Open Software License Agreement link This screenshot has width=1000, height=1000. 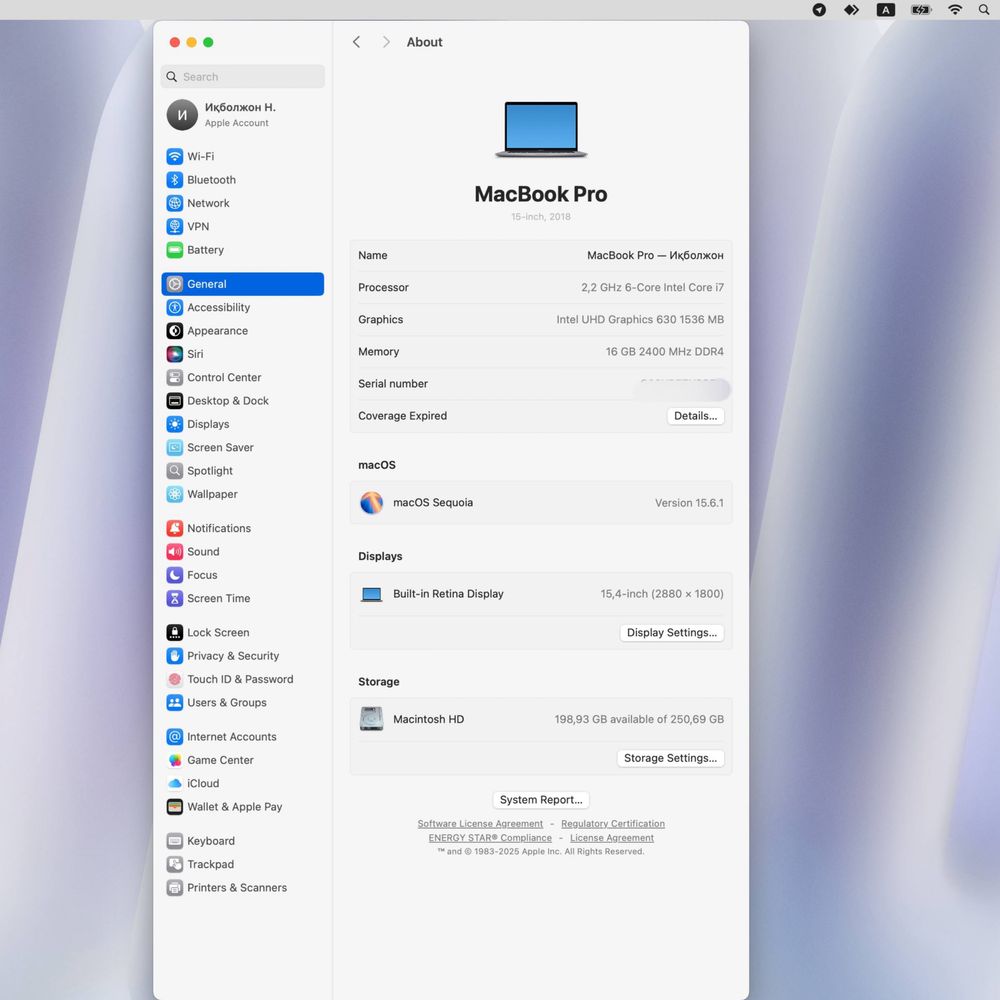480,824
